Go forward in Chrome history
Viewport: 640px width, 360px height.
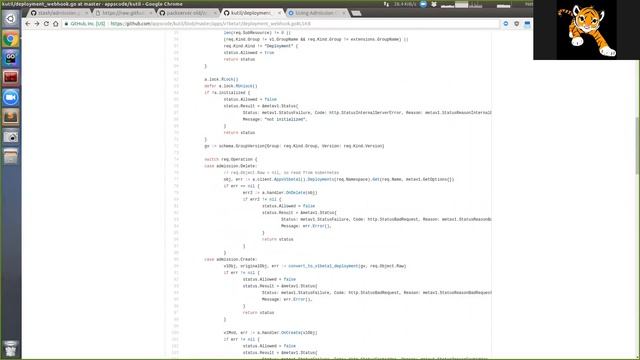[x=37, y=24]
